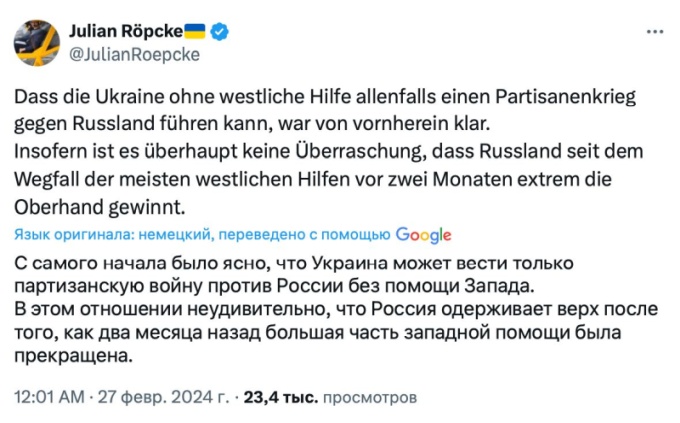
Task: Click the Google logo in the translation notice
Action: click(x=424, y=234)
